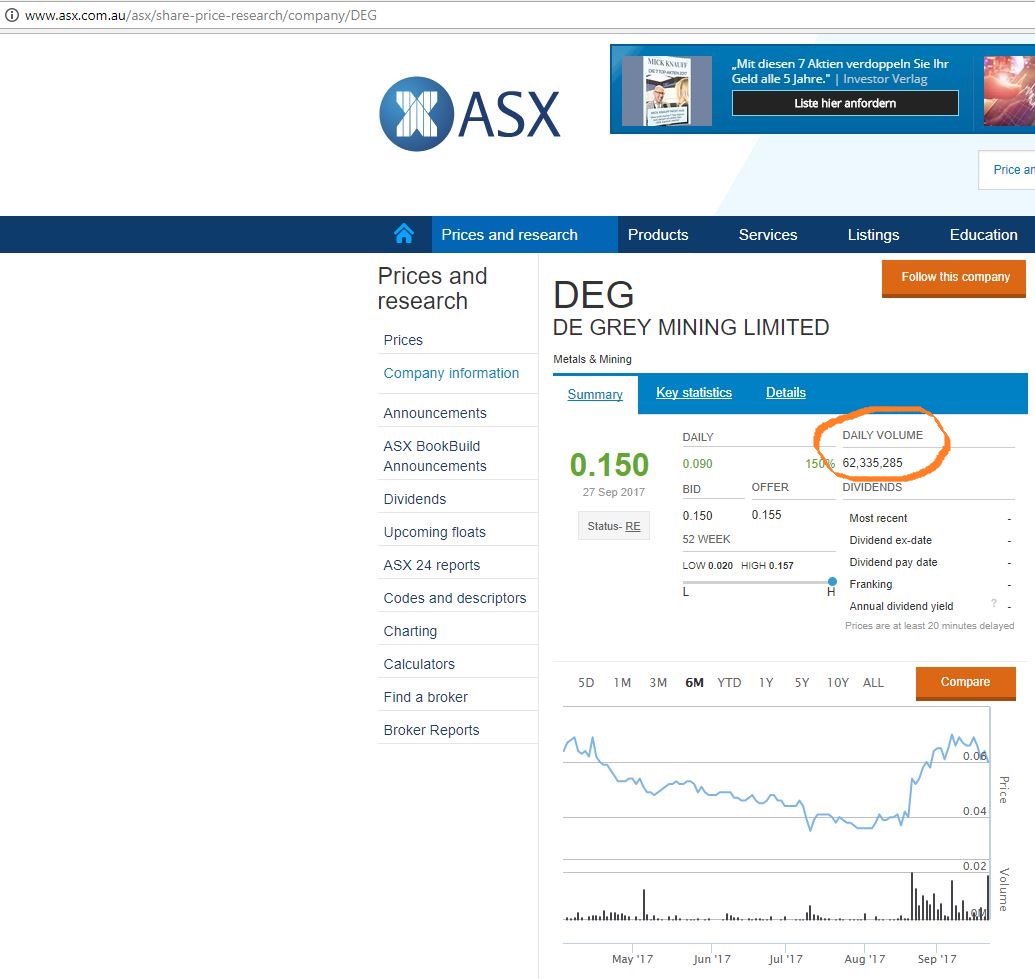
Task: Click the 'Investor Verlag' ad text
Action: pos(885,79)
